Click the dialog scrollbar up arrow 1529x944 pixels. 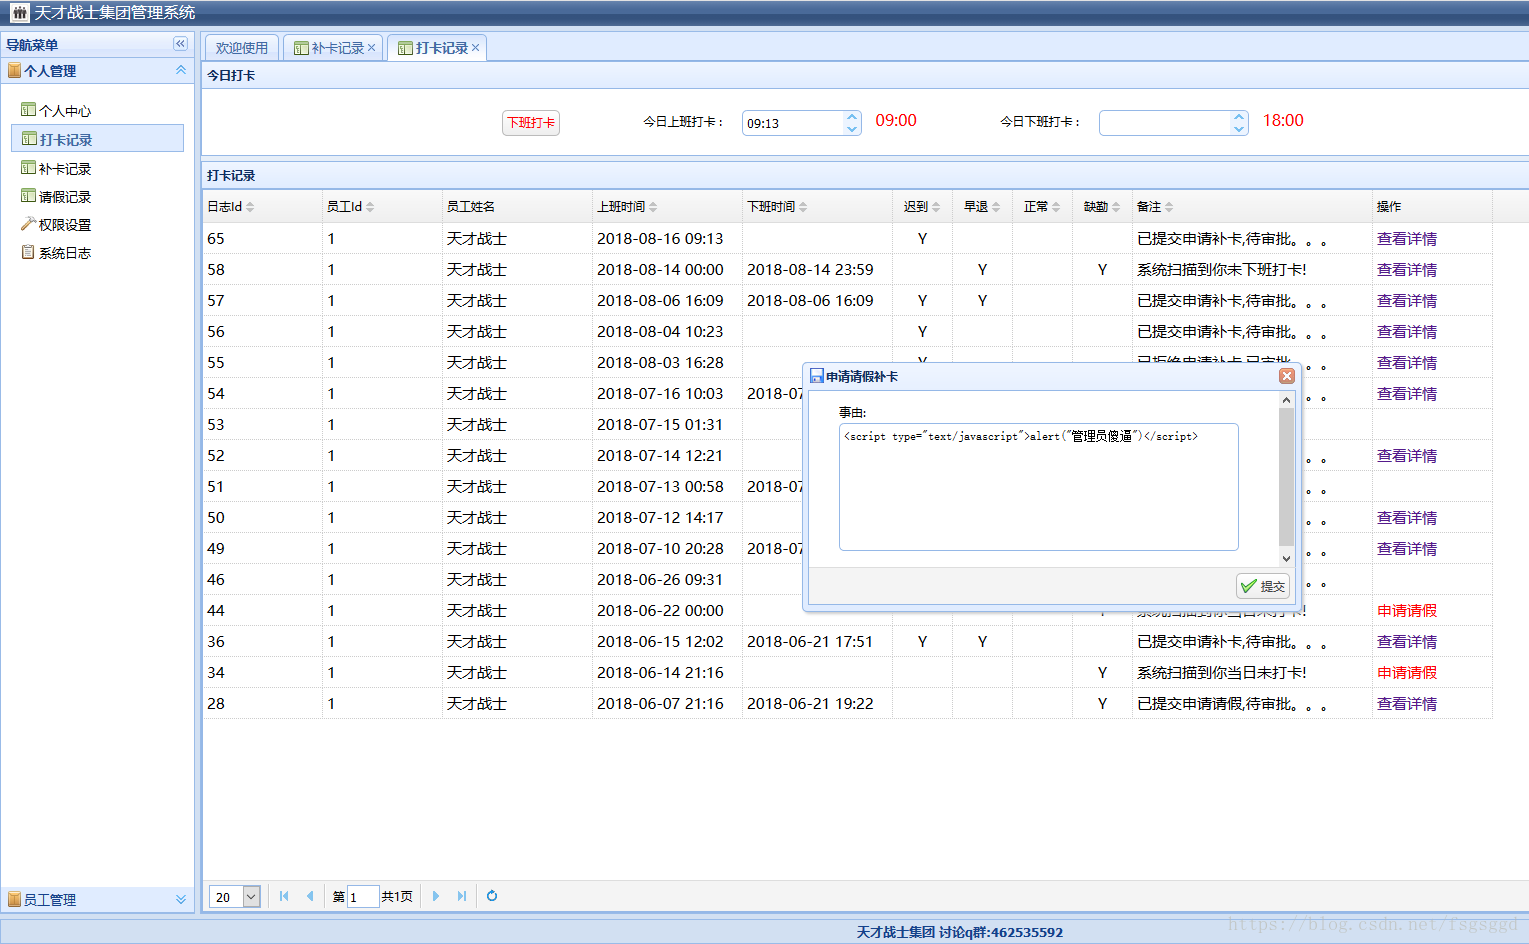click(x=1287, y=400)
